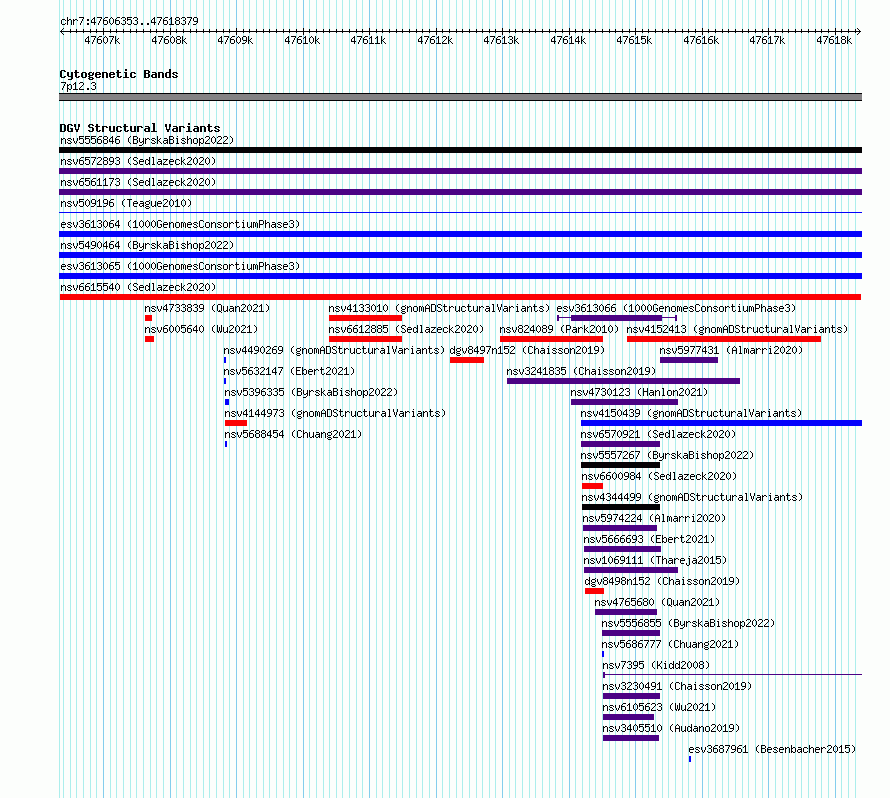Select nsv4730123 (Hanlon2021) label

[x=639, y=392]
